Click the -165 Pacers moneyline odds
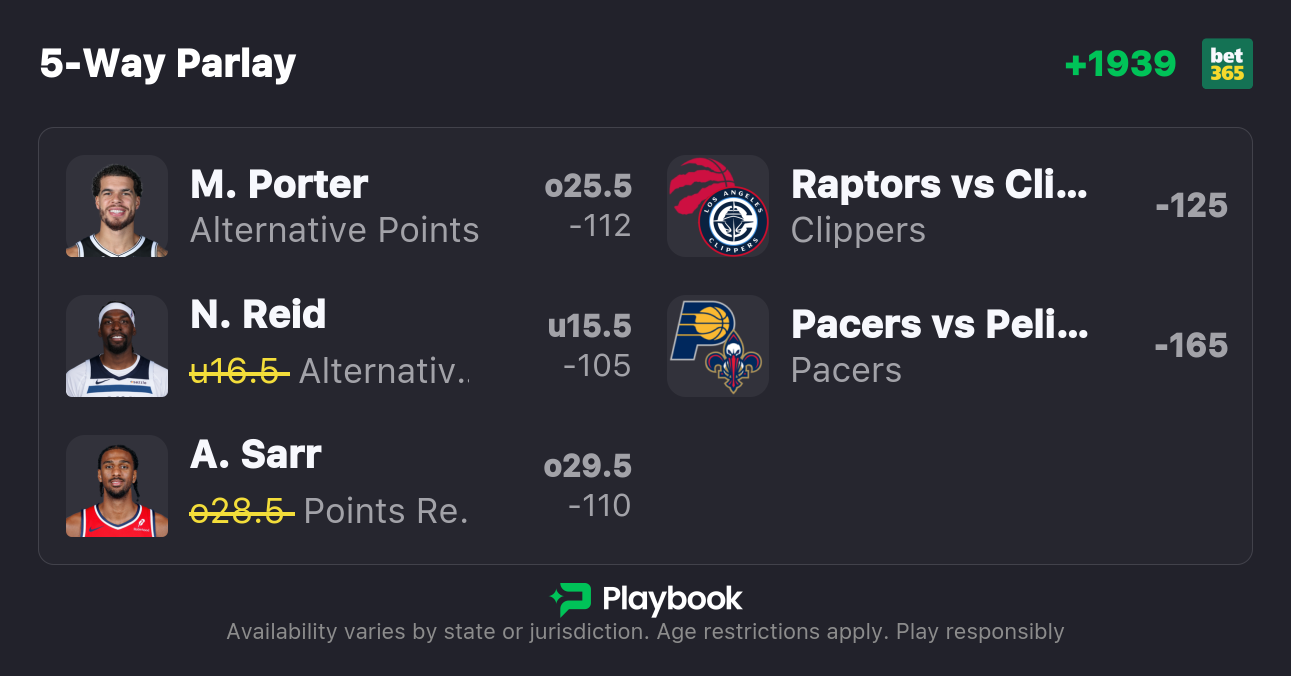Screen dimensions: 1291x676 click(x=1191, y=346)
